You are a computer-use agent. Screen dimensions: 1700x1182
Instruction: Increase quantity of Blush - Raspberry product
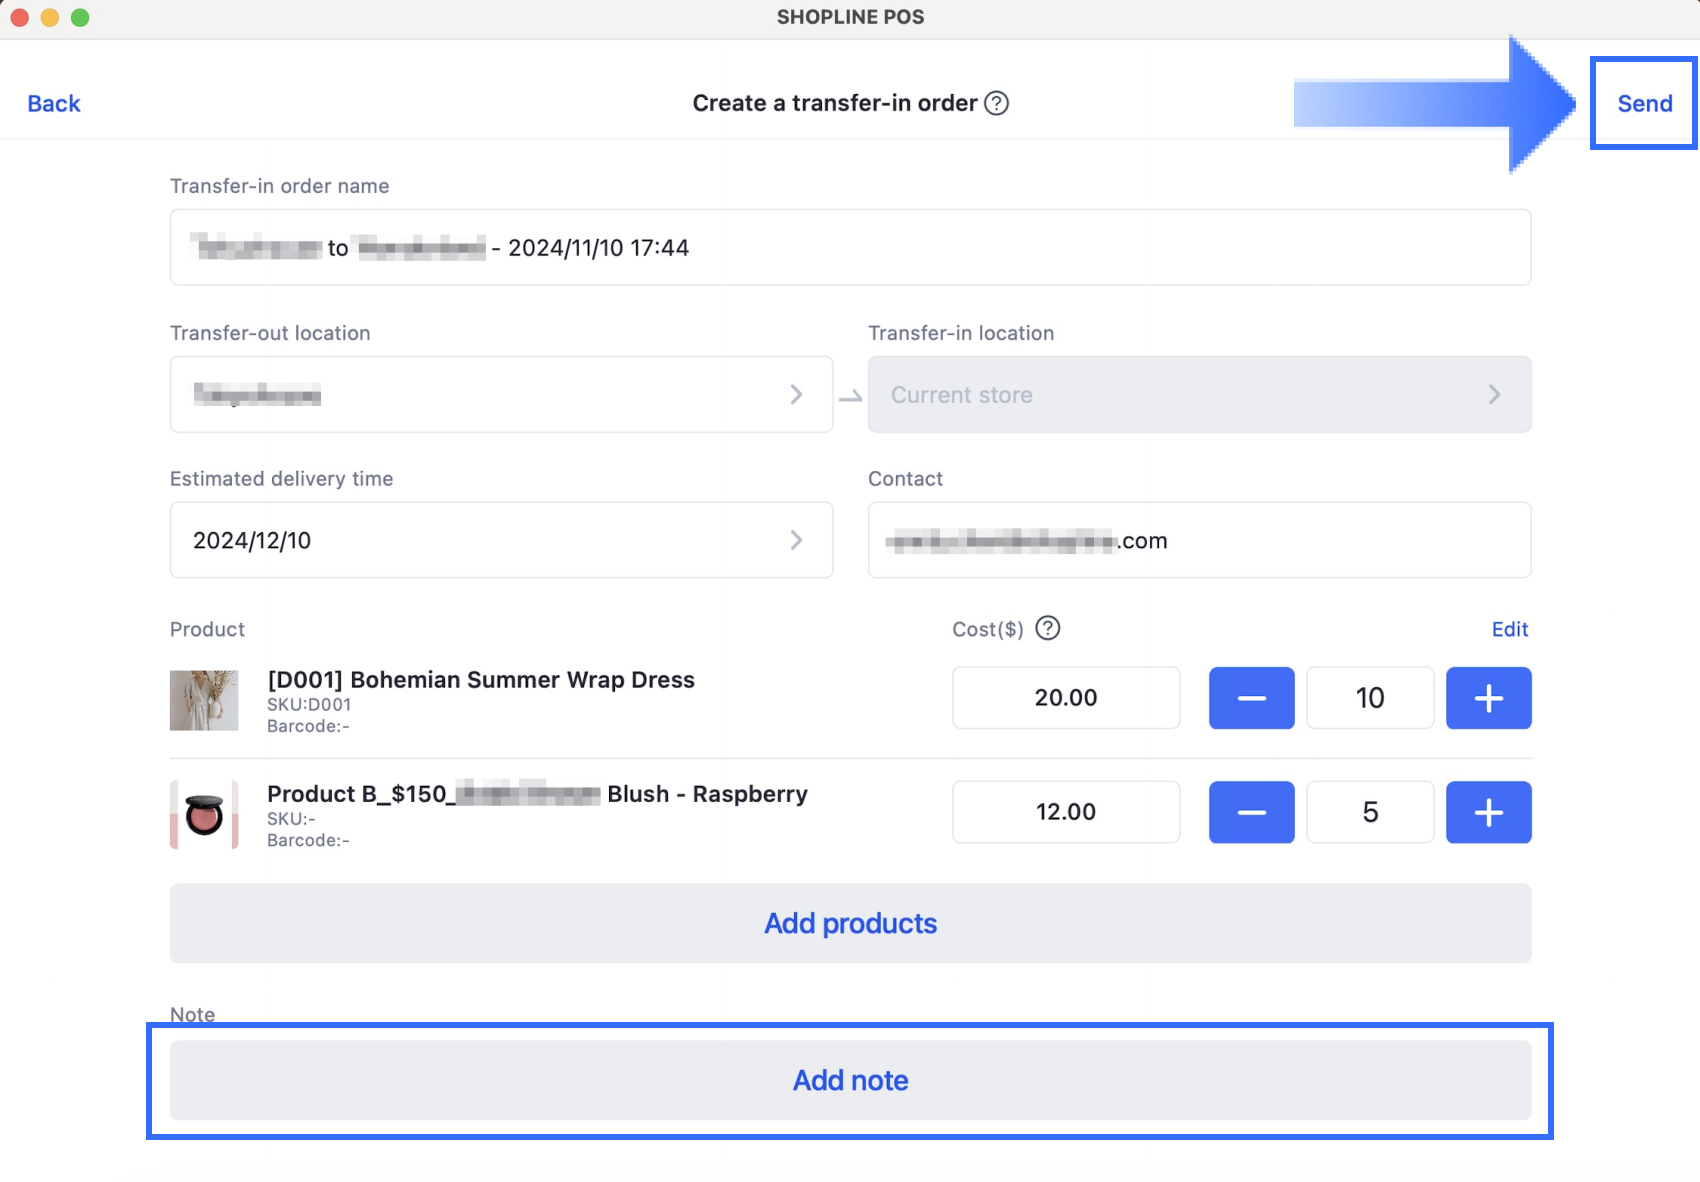coord(1488,812)
